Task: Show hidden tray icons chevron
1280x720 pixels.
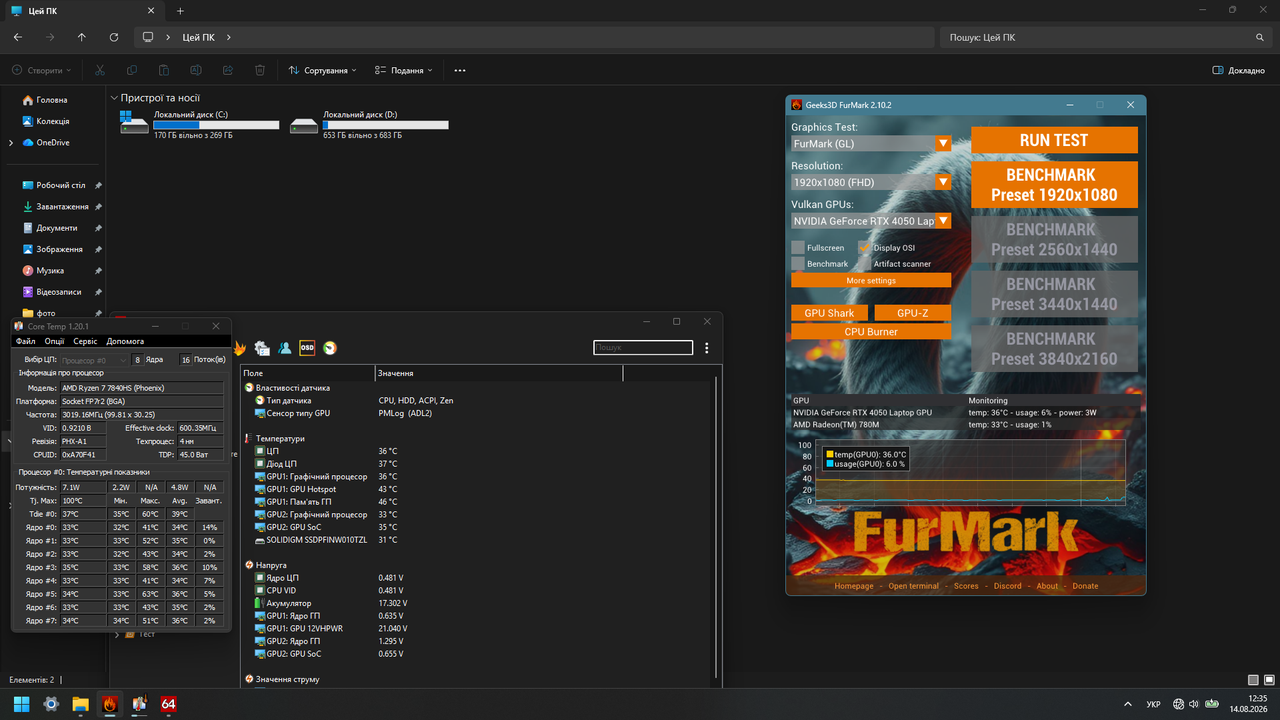Action: pos(1128,704)
